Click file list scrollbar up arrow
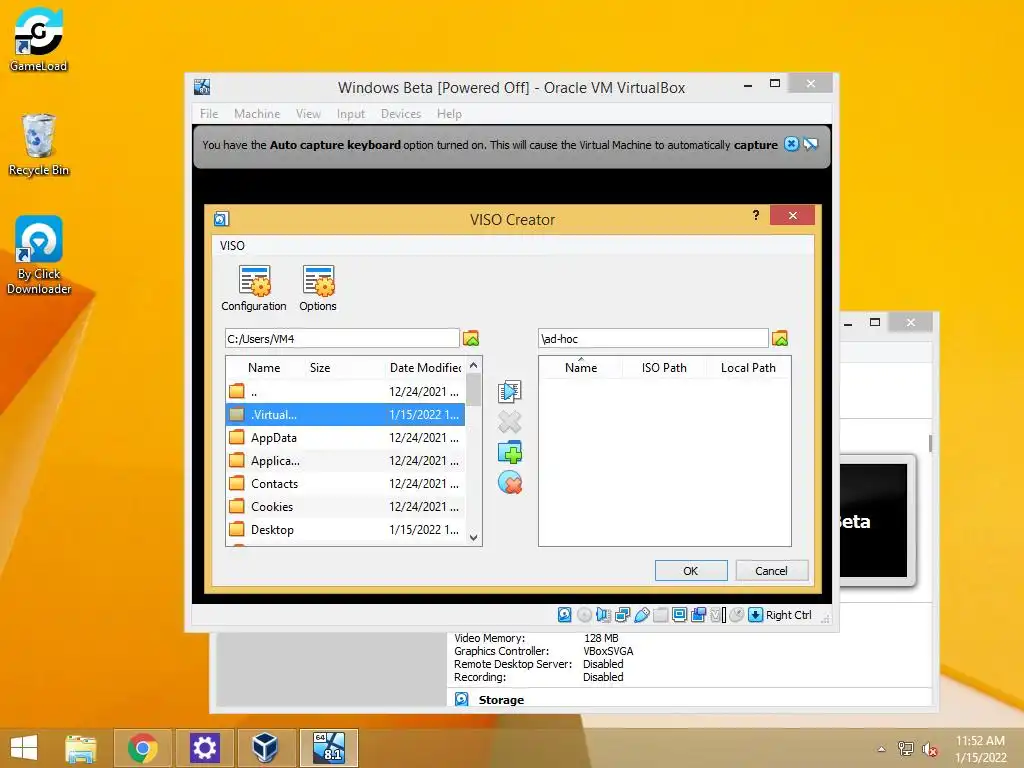The height and width of the screenshot is (768, 1024). pyautogui.click(x=473, y=365)
